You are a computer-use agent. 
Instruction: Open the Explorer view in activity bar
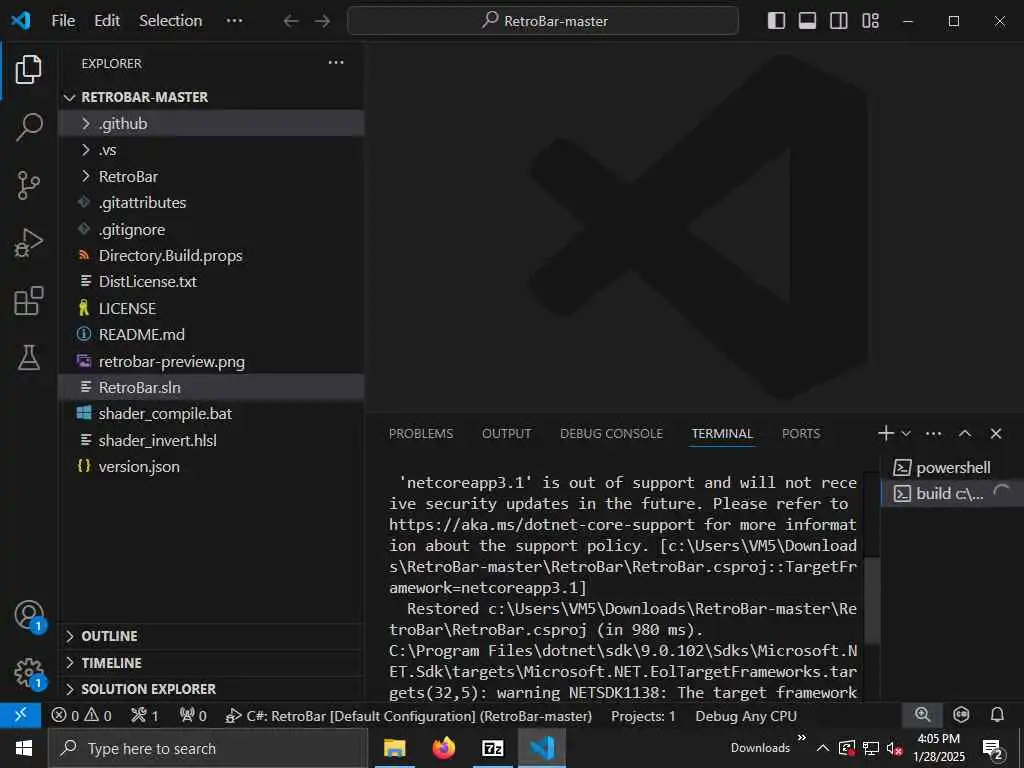tap(28, 69)
